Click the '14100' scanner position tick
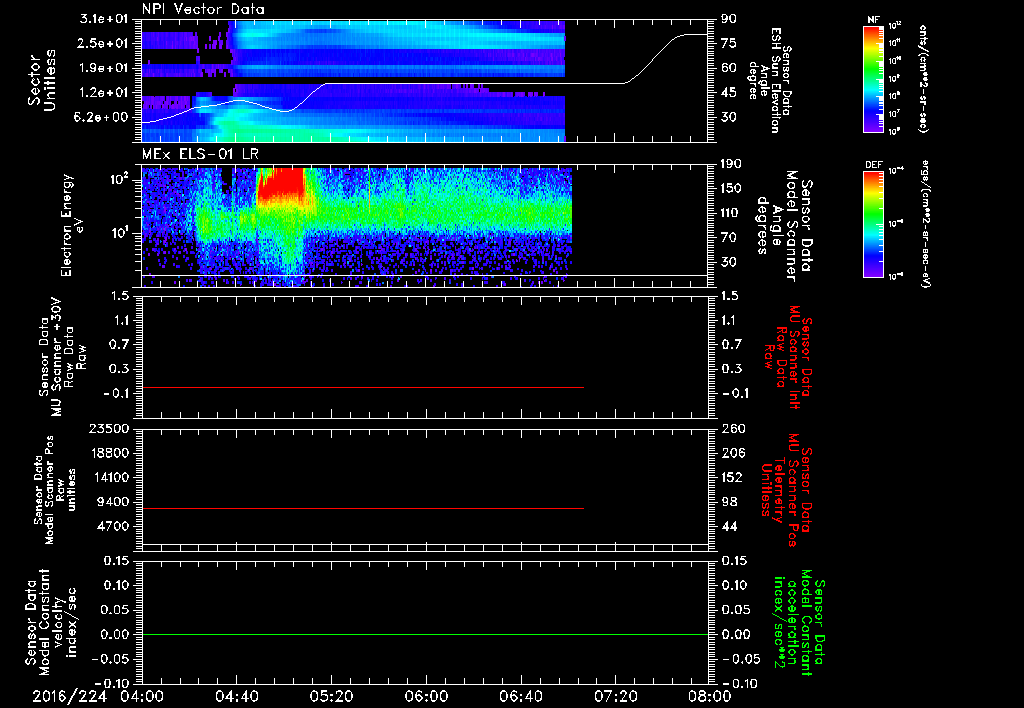The image size is (1024, 708). (x=109, y=477)
